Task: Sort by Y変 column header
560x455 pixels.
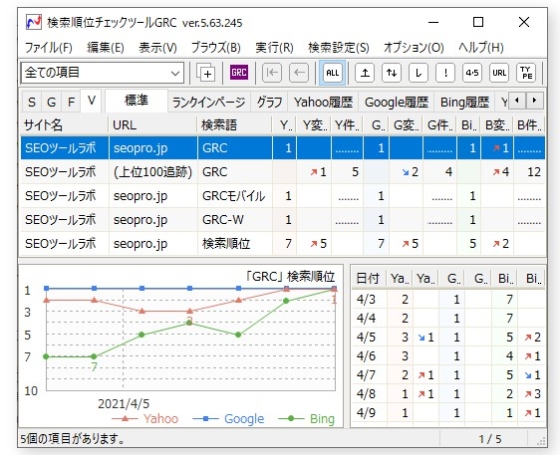Action: 314,125
